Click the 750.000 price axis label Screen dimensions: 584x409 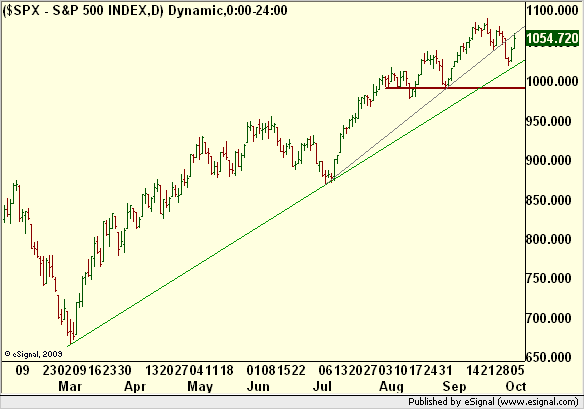point(549,278)
